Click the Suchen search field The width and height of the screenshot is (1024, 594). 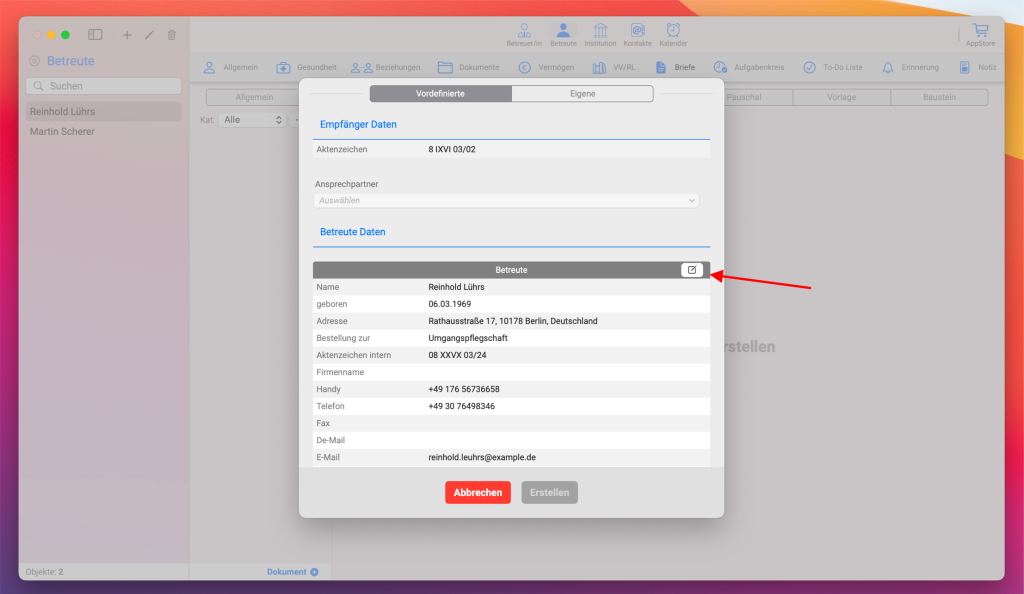[104, 86]
